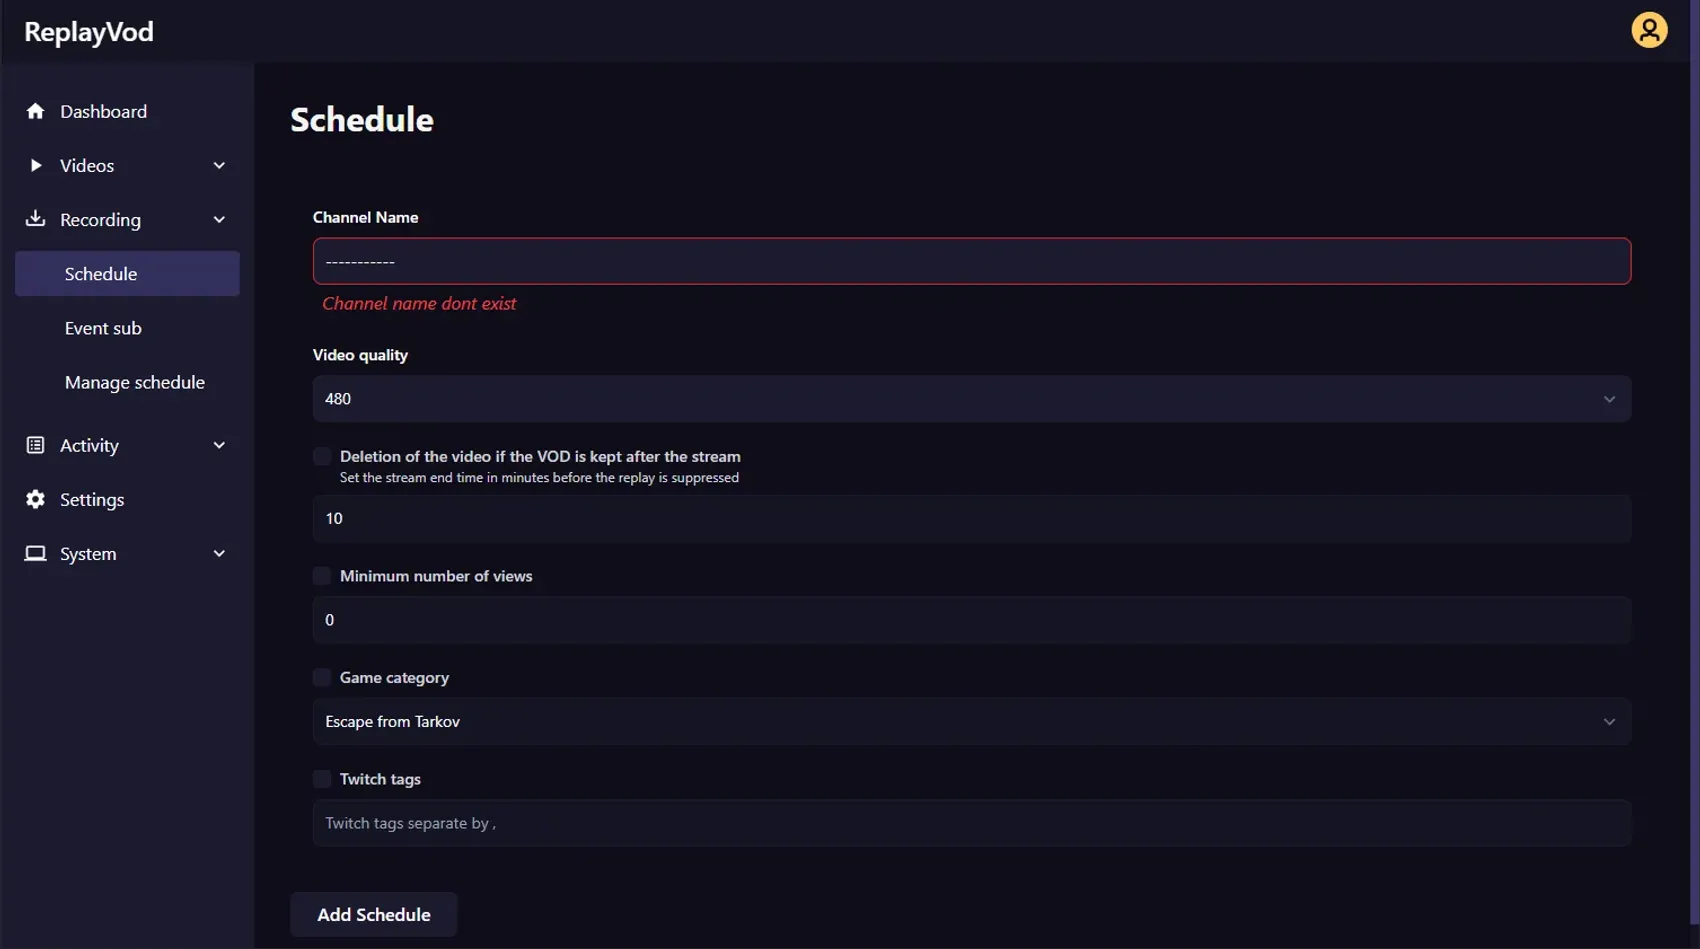Click the Recording download icon
Viewport: 1700px width, 949px height.
(x=36, y=219)
